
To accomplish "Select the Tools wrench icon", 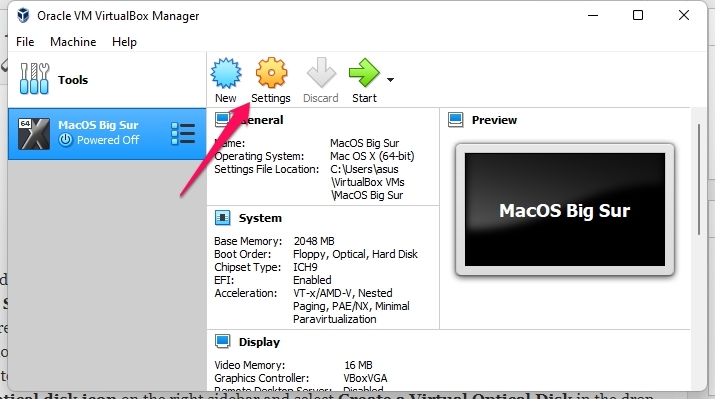I will click(x=34, y=79).
